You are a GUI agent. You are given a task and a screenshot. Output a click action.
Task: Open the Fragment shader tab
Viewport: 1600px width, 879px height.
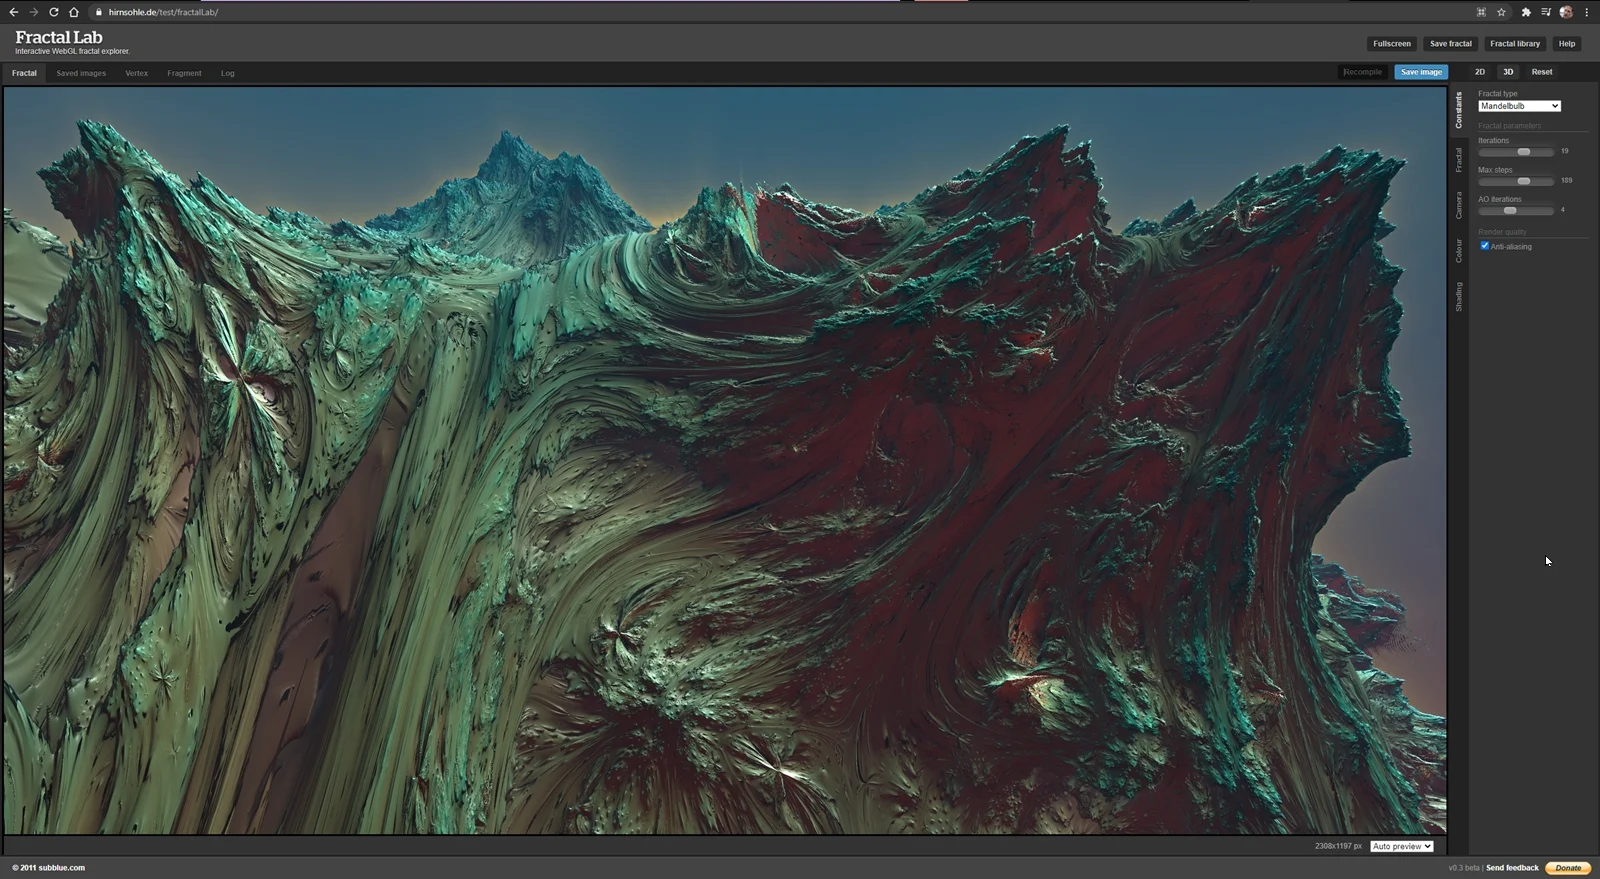[184, 73]
